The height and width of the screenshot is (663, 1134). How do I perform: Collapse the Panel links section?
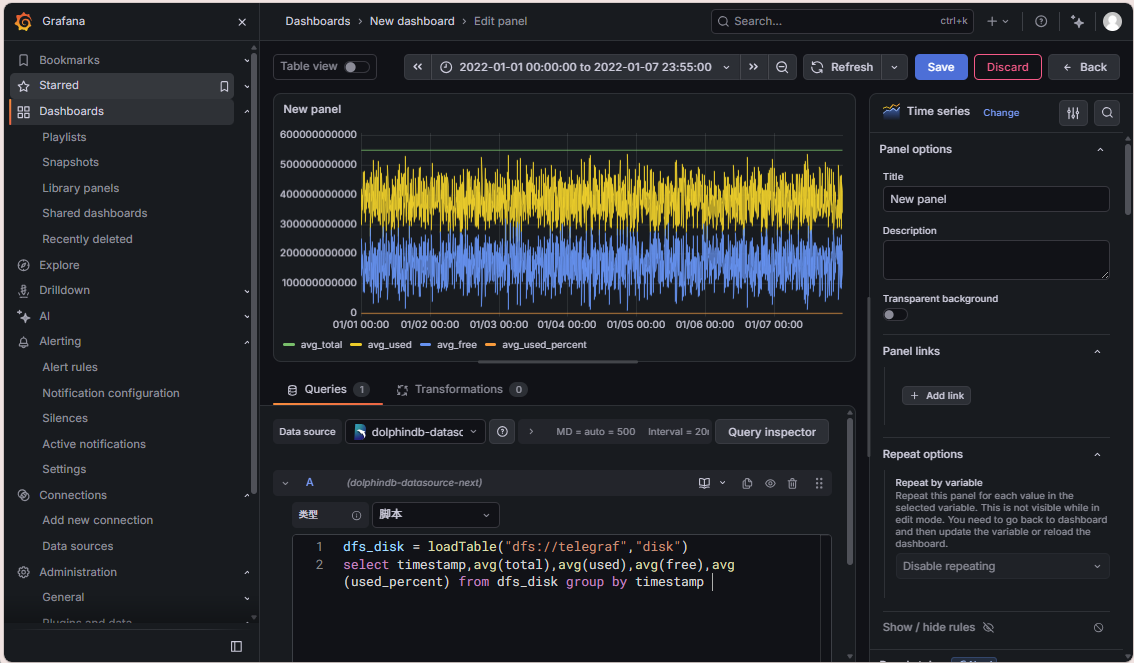tap(1097, 351)
